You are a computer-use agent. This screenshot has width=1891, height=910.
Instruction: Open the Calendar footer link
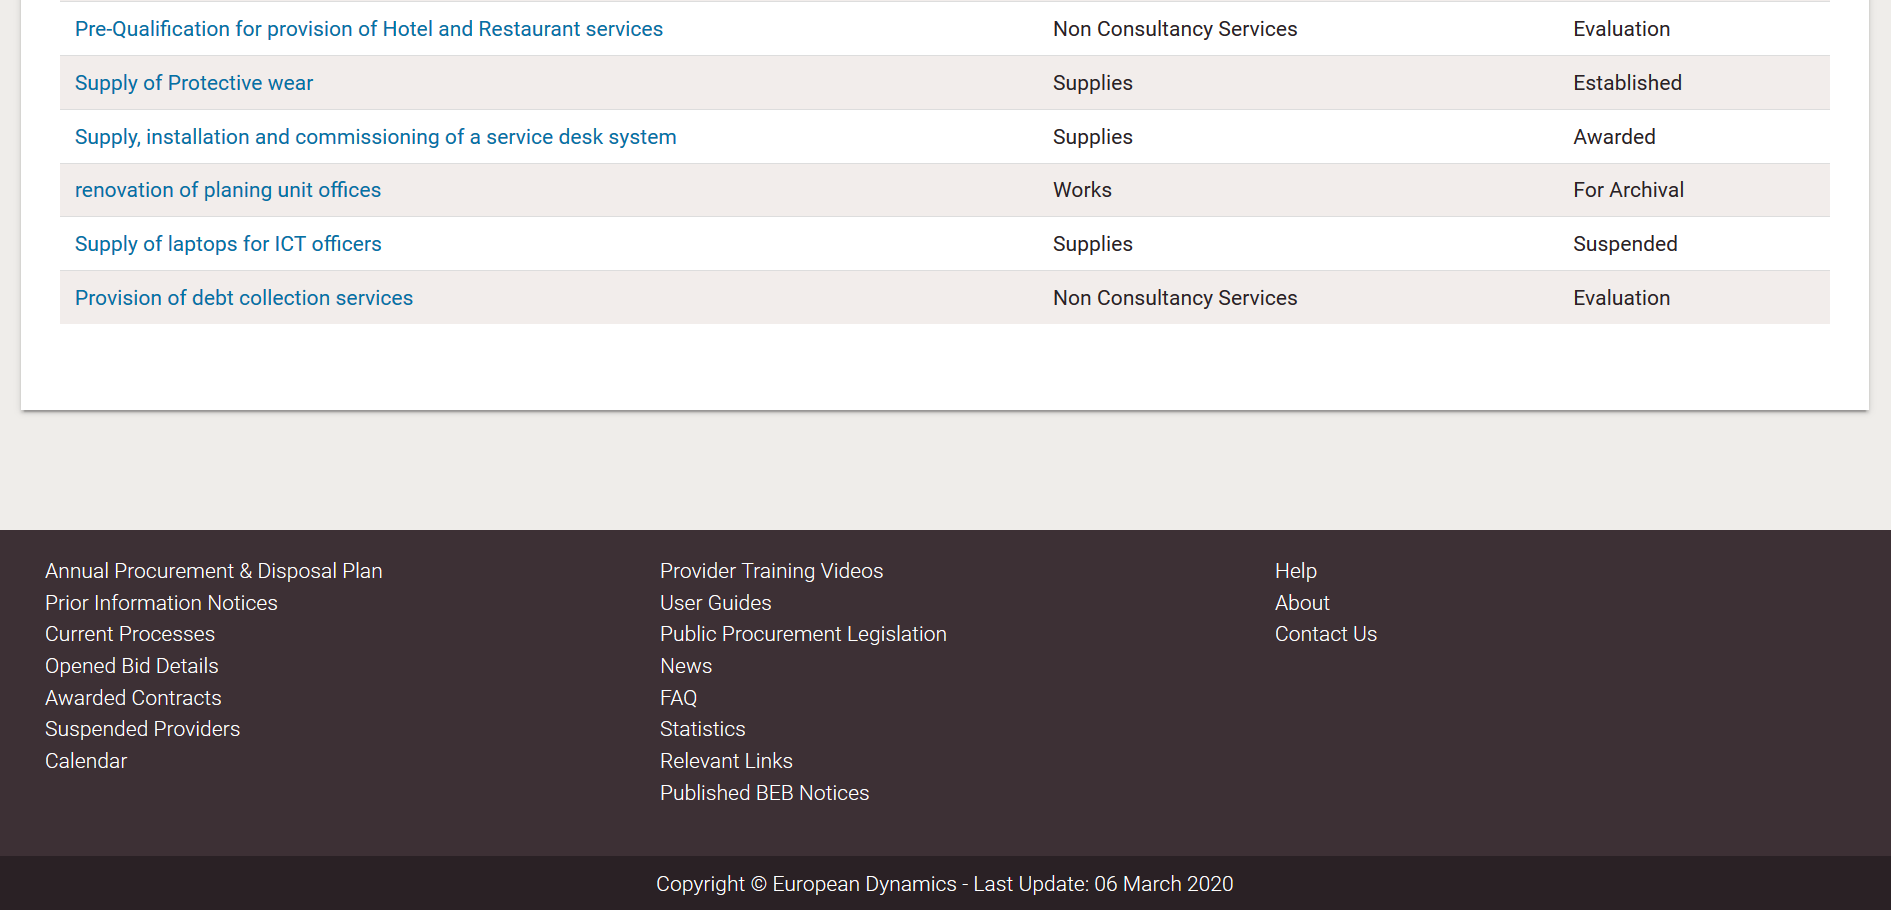(86, 761)
